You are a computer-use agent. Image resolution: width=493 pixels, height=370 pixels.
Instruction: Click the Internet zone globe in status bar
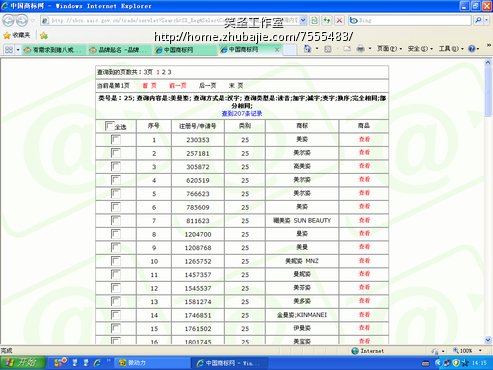(x=355, y=351)
